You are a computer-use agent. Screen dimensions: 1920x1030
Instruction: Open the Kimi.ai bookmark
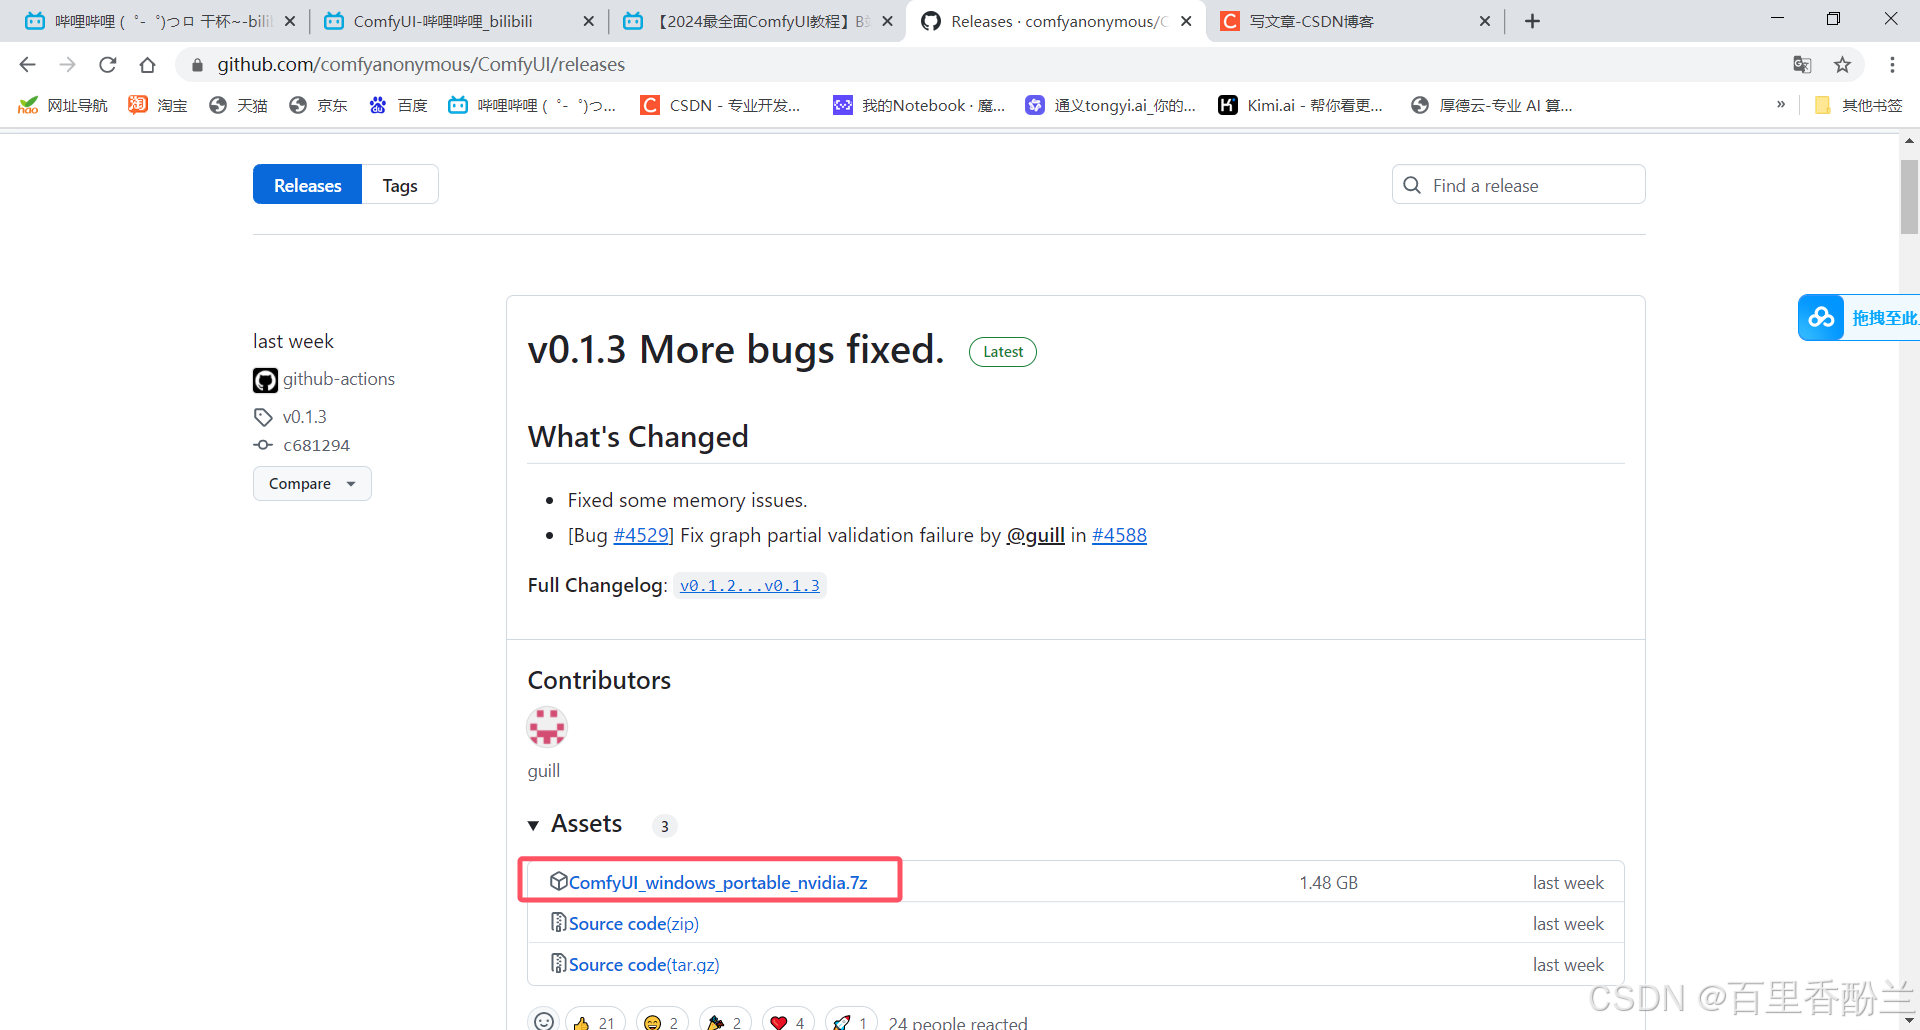click(x=1301, y=105)
